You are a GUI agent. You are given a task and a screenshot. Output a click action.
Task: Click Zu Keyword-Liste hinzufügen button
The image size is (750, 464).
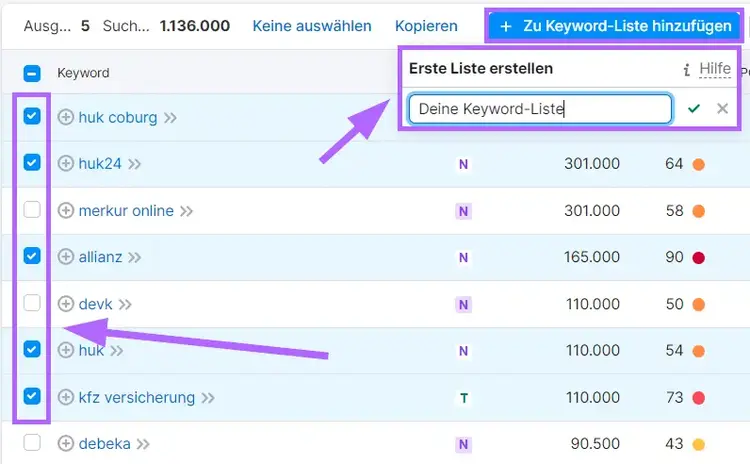tap(614, 26)
